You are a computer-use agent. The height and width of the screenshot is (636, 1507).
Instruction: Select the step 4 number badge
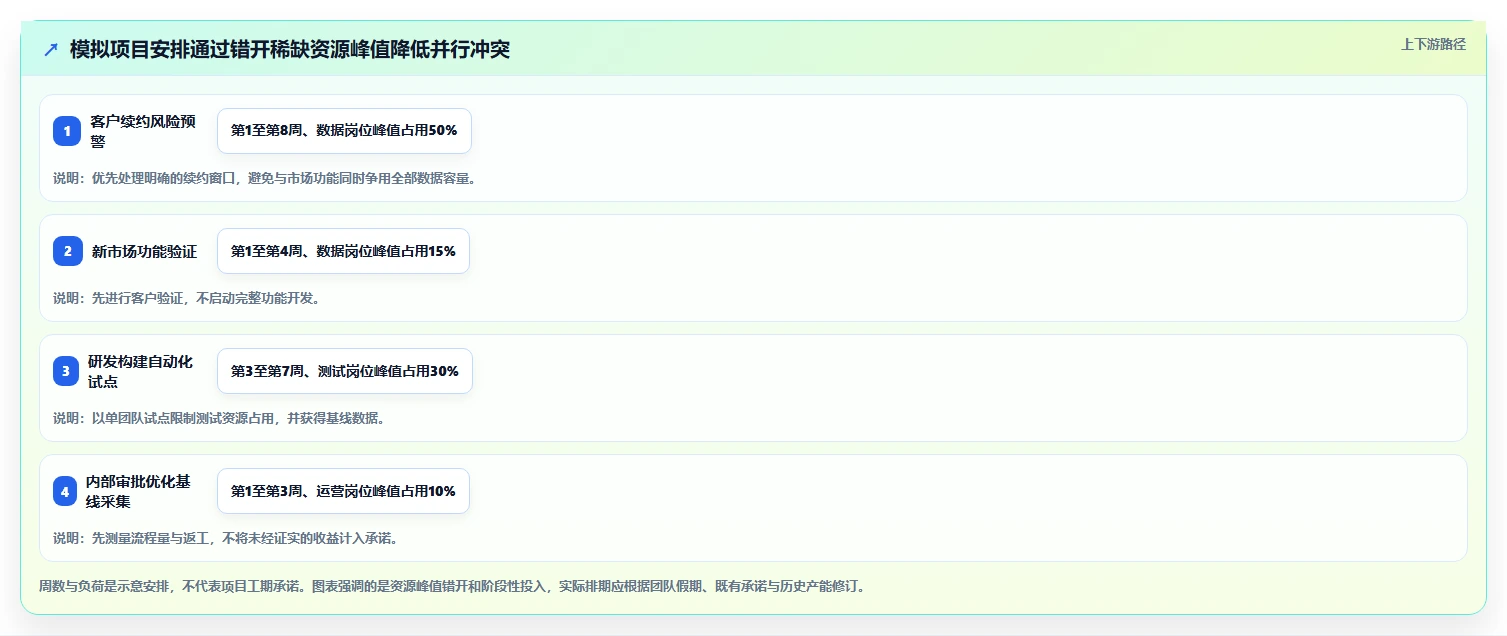pyautogui.click(x=66, y=491)
